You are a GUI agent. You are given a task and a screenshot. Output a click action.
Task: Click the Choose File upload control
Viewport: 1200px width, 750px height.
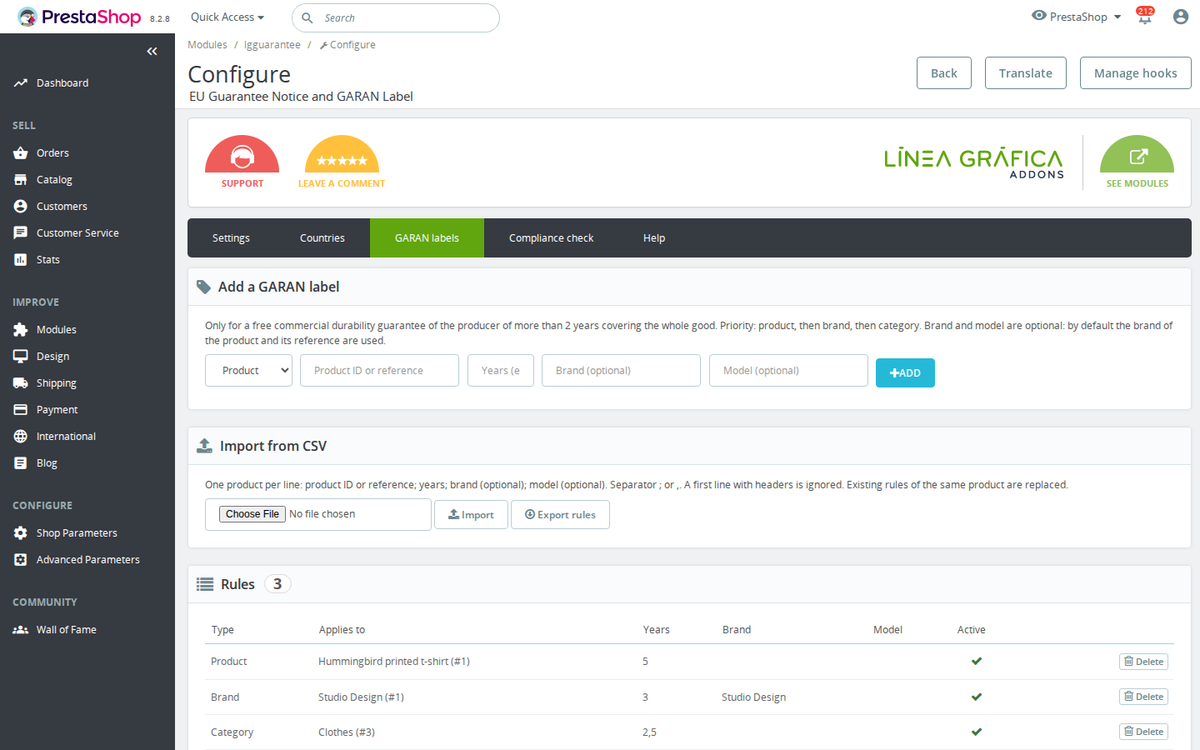[x=252, y=514]
